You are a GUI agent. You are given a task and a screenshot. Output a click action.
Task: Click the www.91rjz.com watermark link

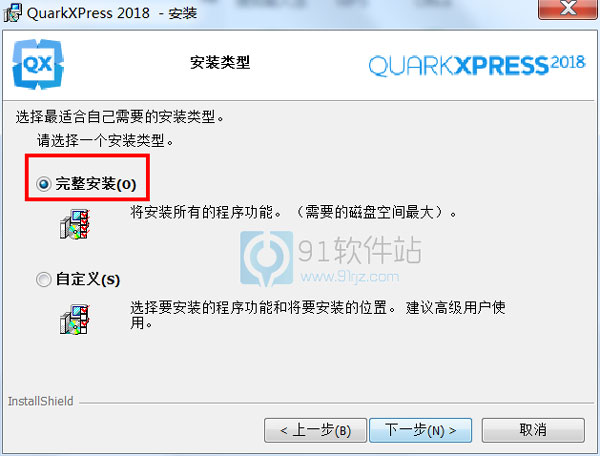349,277
